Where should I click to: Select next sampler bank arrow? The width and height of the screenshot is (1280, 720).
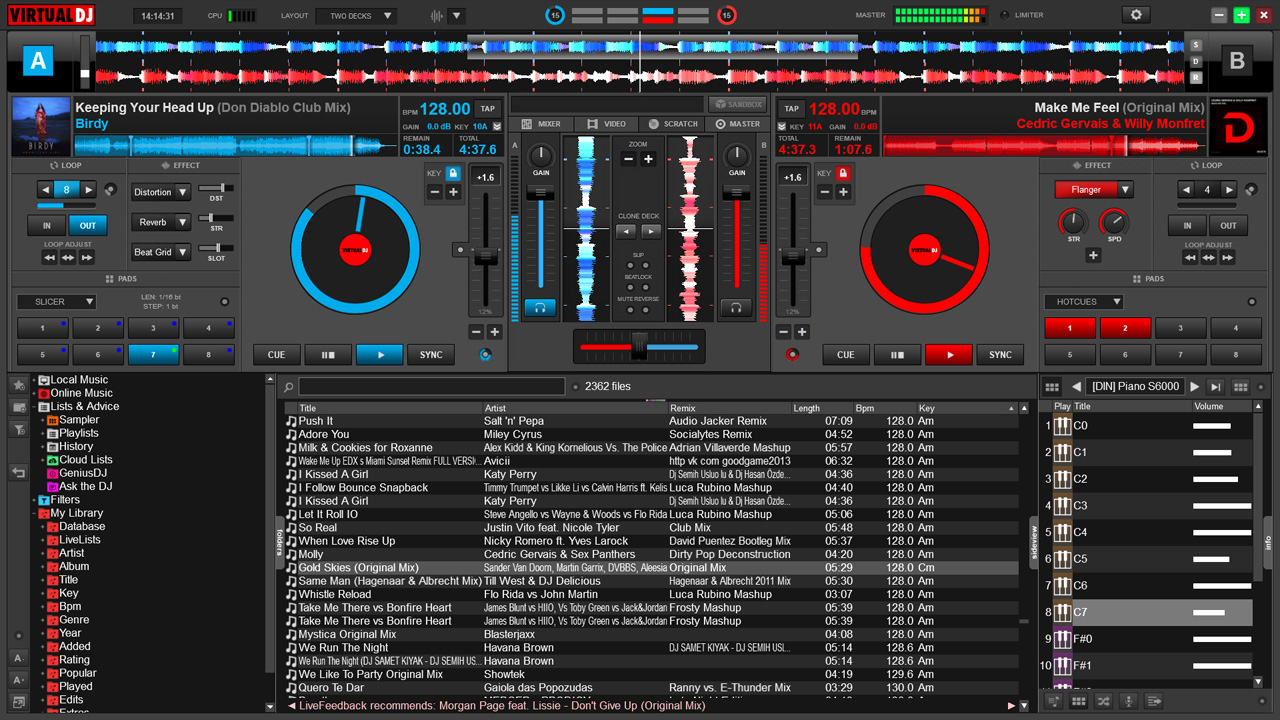1195,387
